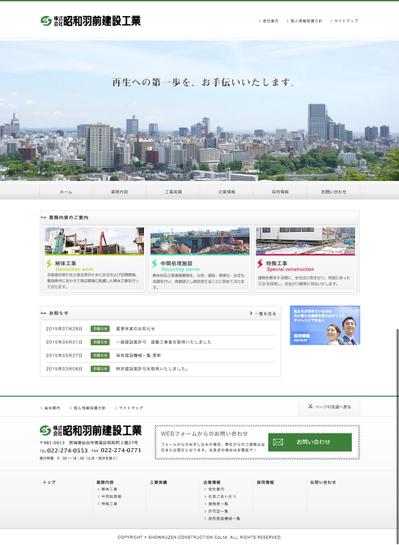Click the 個人情報保護方針 link in the top header
The image size is (399, 545).
click(x=306, y=21)
